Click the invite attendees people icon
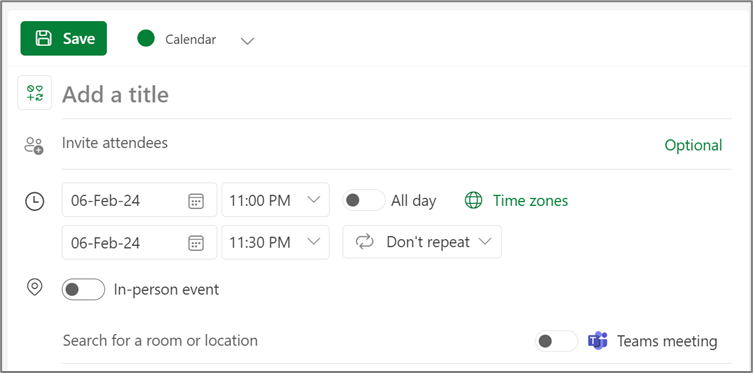This screenshot has height=373, width=753. point(34,145)
